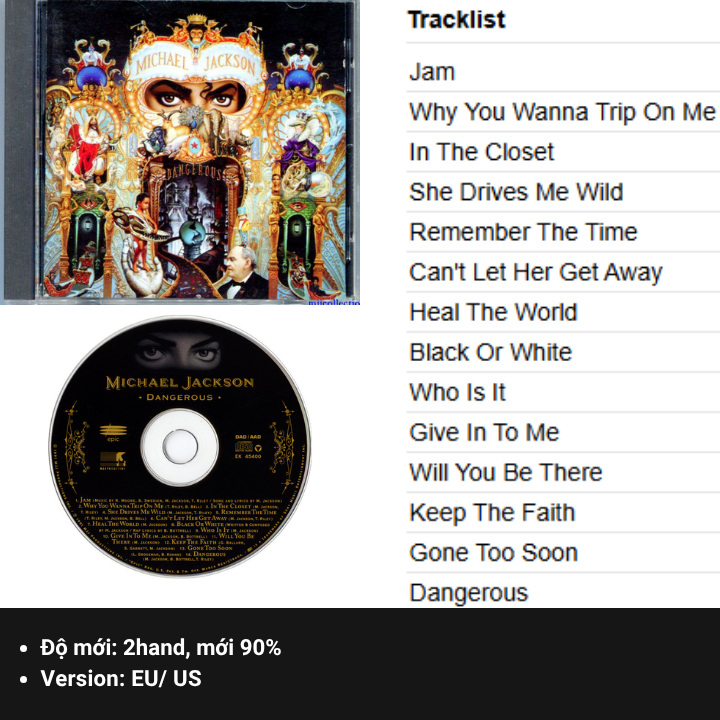Select the Remember The Time track
The width and height of the screenshot is (720, 720).
click(x=523, y=232)
